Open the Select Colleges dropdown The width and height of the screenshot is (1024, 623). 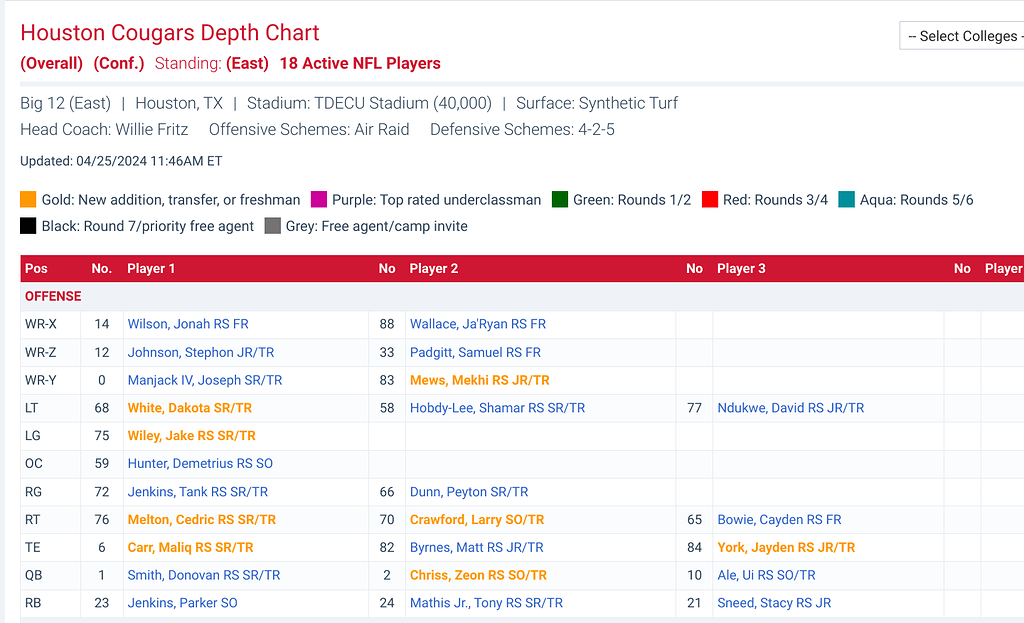click(x=962, y=36)
